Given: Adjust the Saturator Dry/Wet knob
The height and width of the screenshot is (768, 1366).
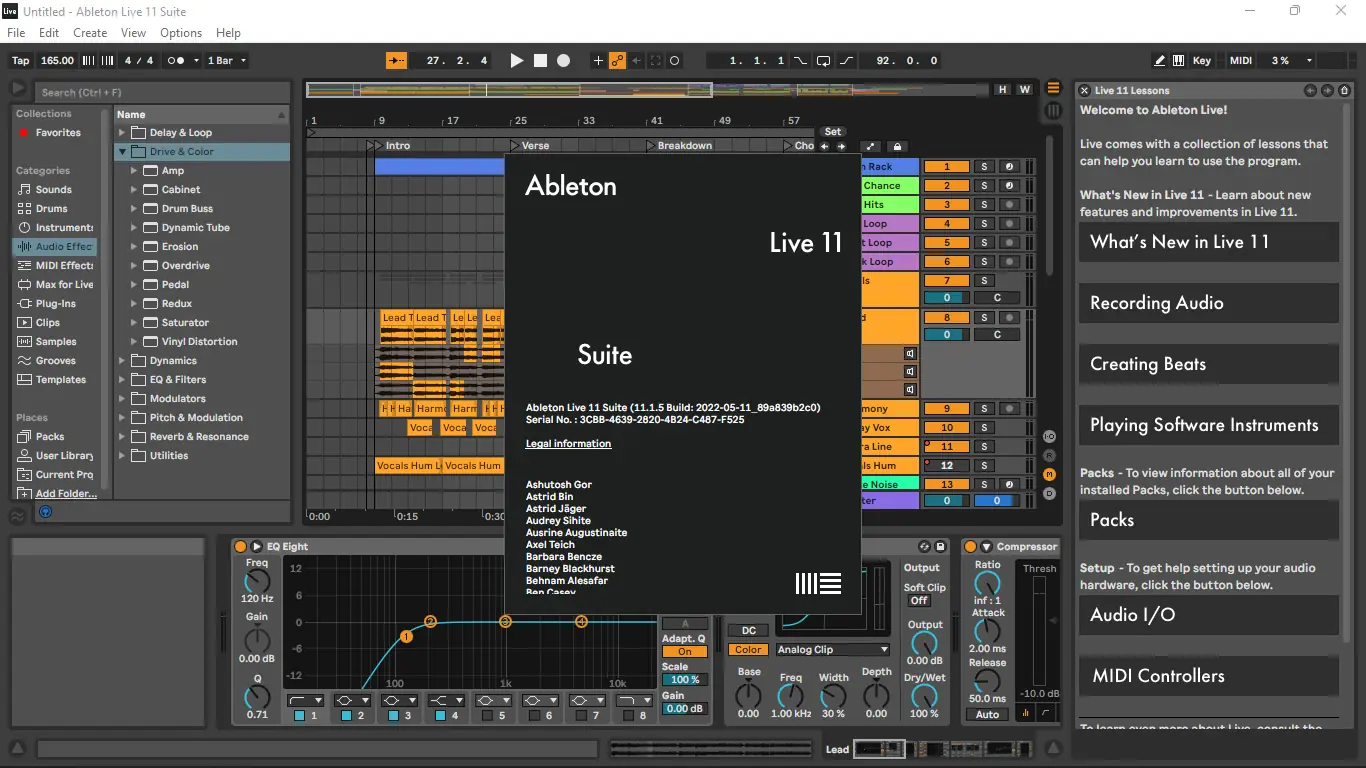Looking at the screenshot, I should (x=925, y=697).
